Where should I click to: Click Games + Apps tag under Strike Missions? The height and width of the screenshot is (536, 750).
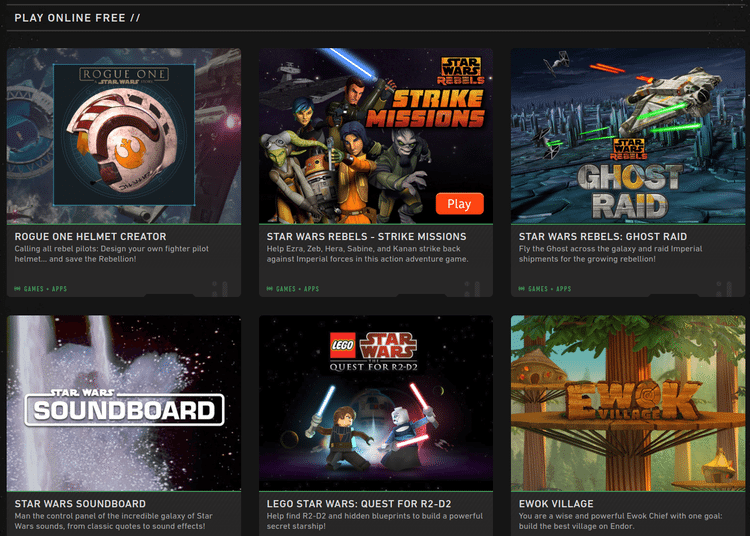[x=298, y=289]
